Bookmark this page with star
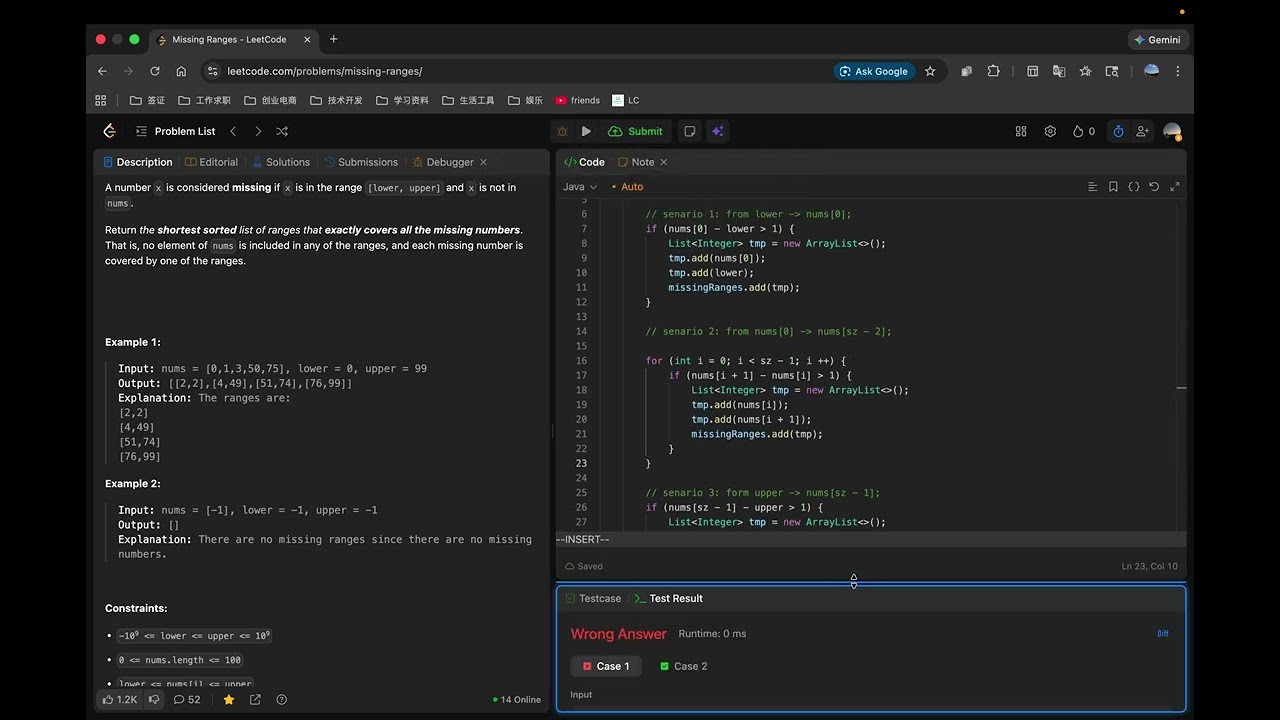This screenshot has width=1280, height=720. 930,71
